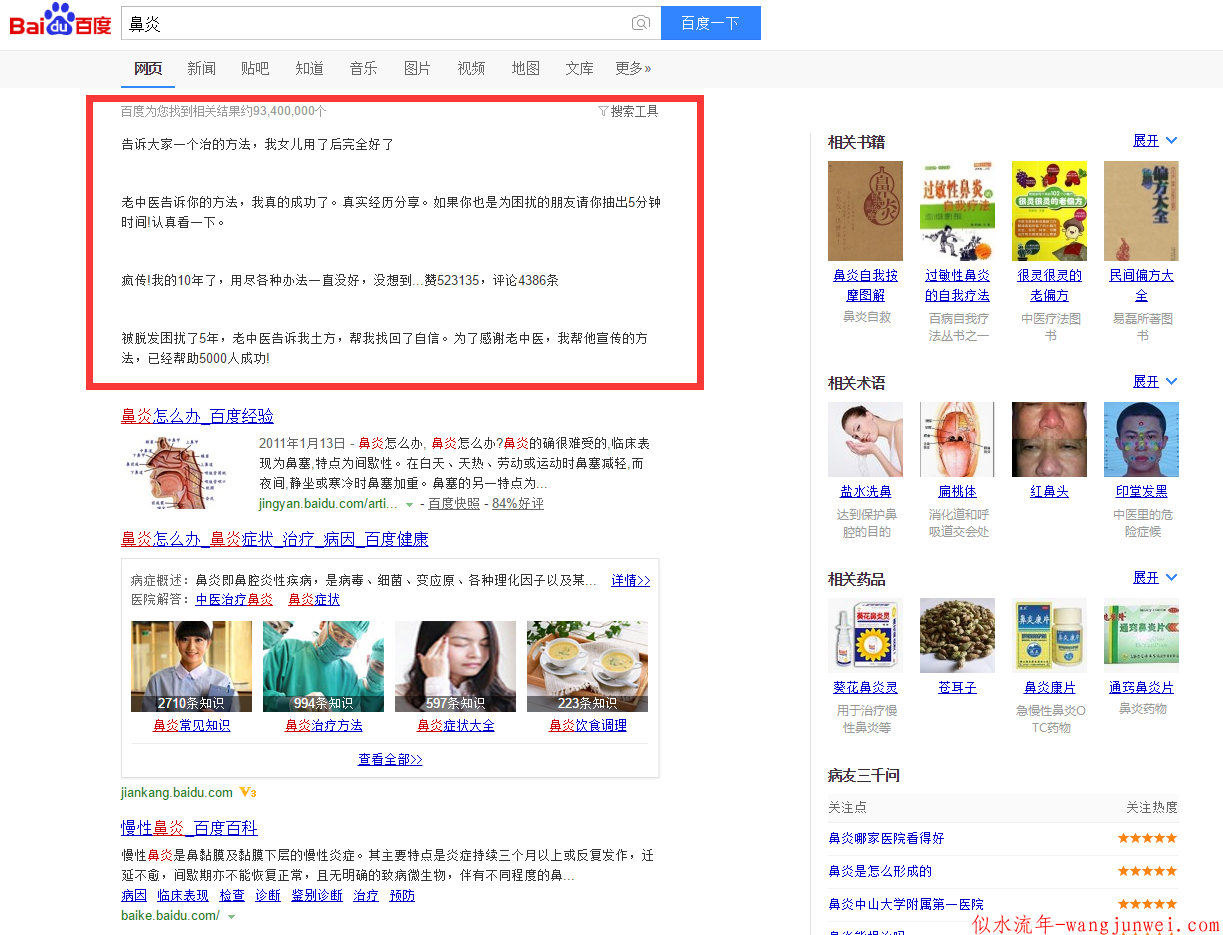Image resolution: width=1223 pixels, height=935 pixels.
Task: Open the 鼻炎康片 medicine link
Action: (1049, 688)
